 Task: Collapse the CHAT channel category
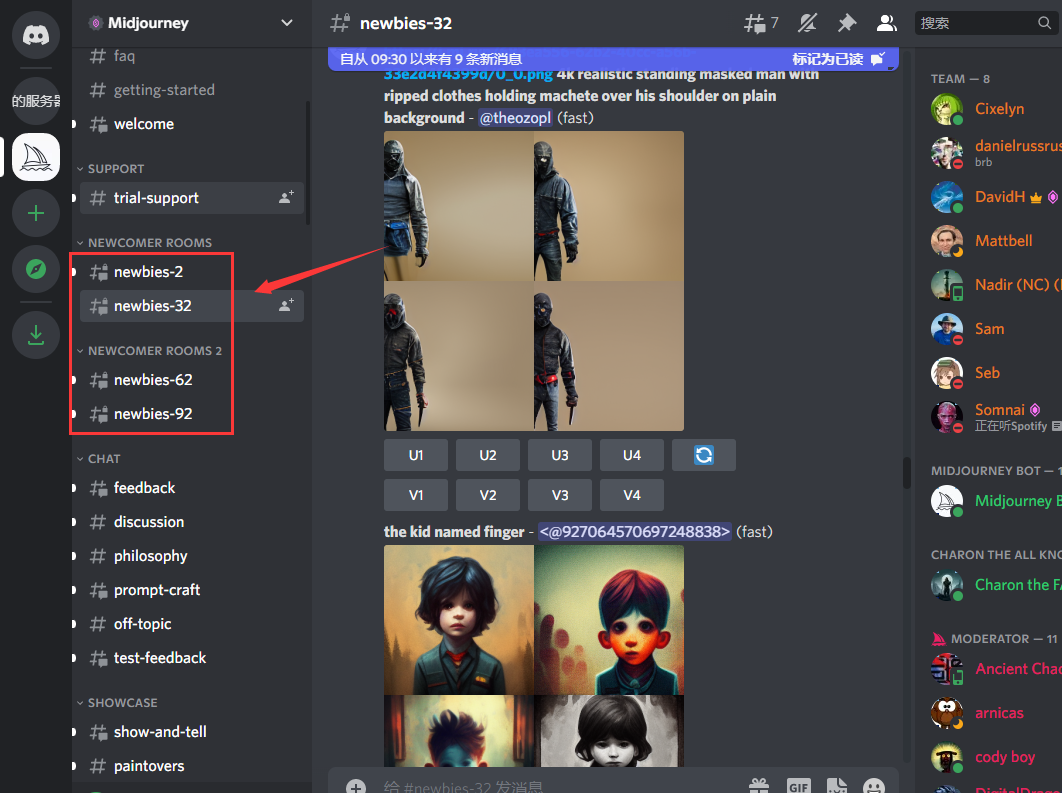[x=103, y=458]
